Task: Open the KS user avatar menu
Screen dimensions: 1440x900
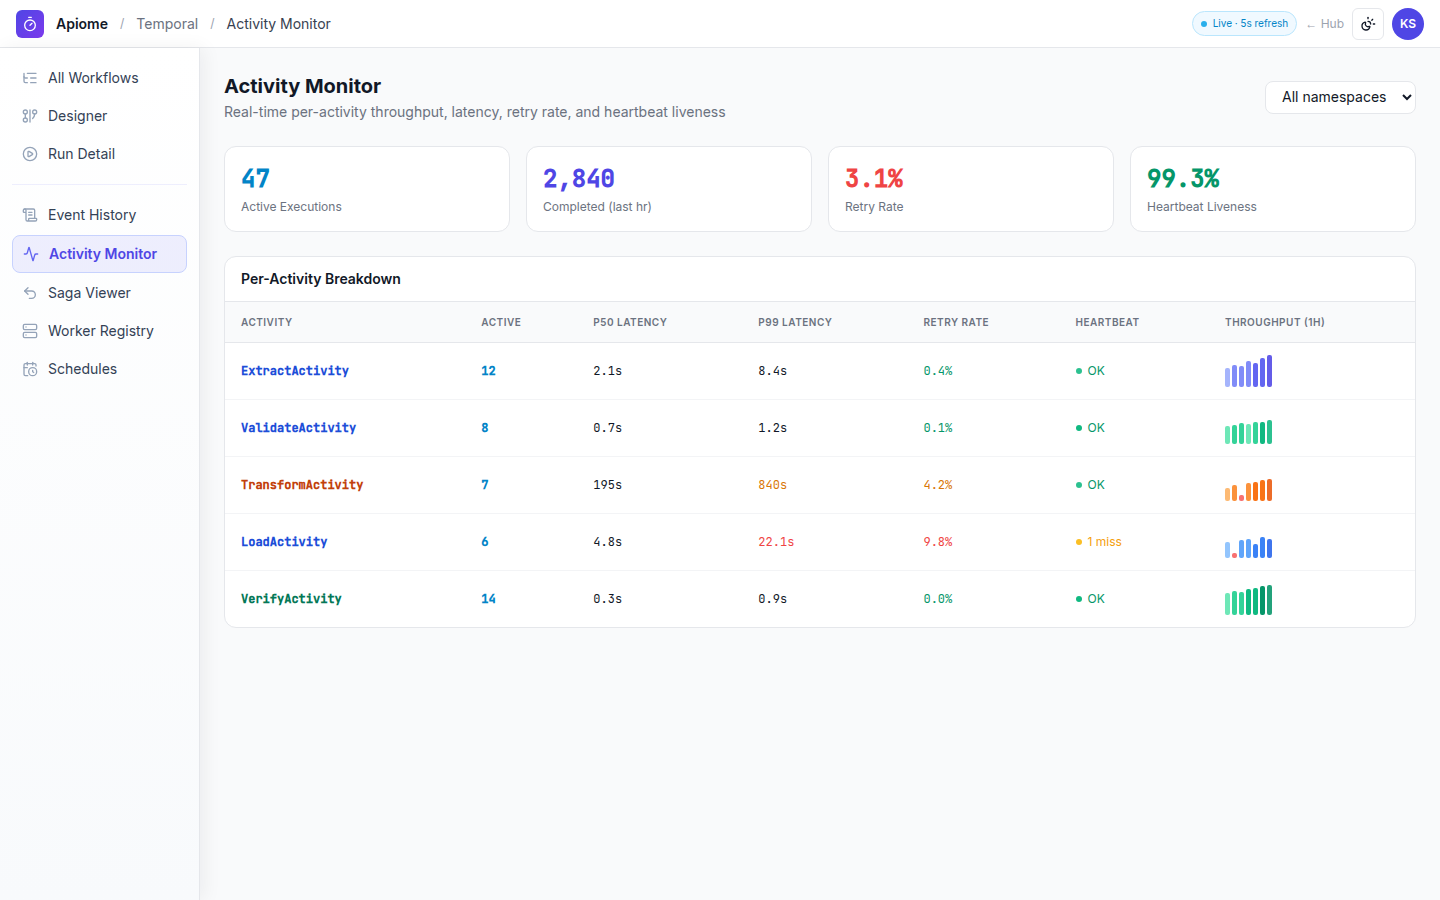Action: point(1408,24)
